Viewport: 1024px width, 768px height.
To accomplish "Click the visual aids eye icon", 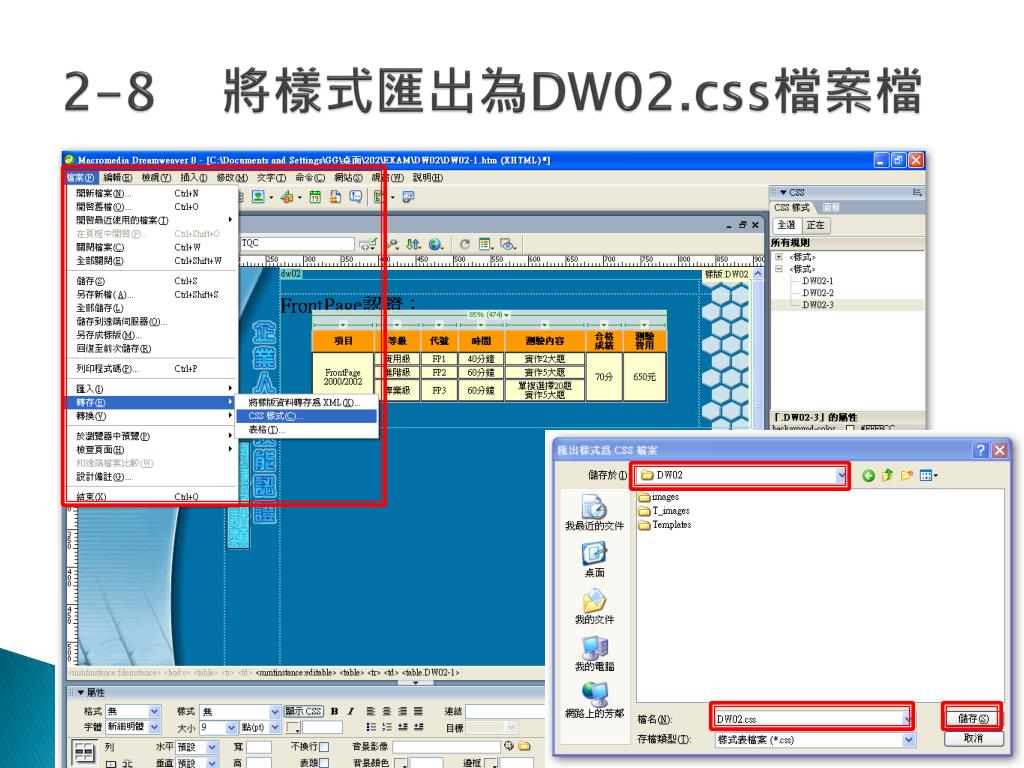I will pos(508,244).
